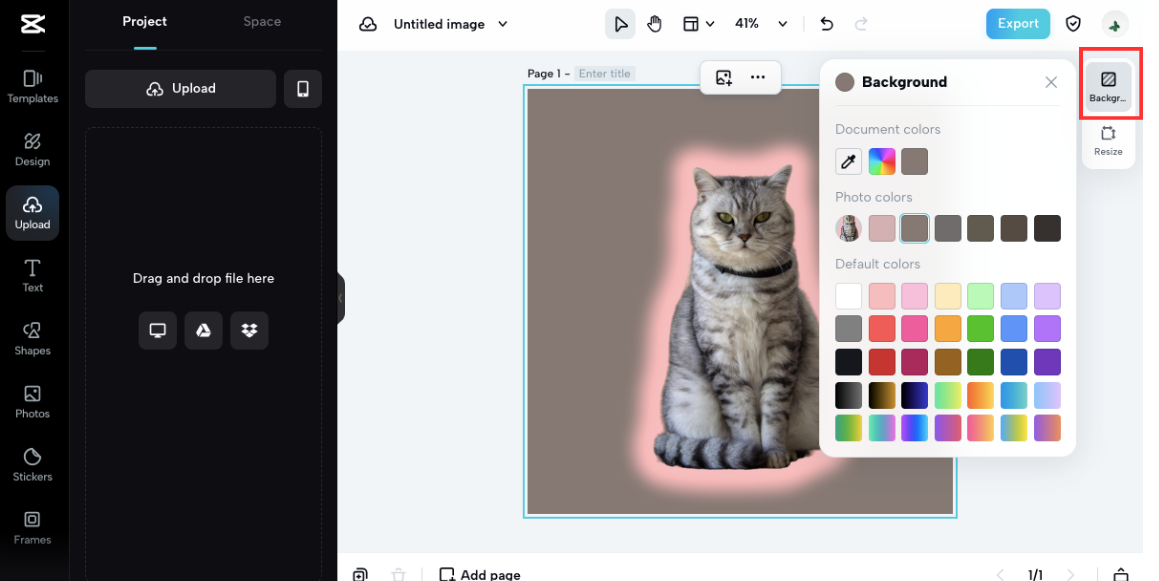1159x581 pixels.
Task: Click the cloud save status icon
Action: point(367,24)
